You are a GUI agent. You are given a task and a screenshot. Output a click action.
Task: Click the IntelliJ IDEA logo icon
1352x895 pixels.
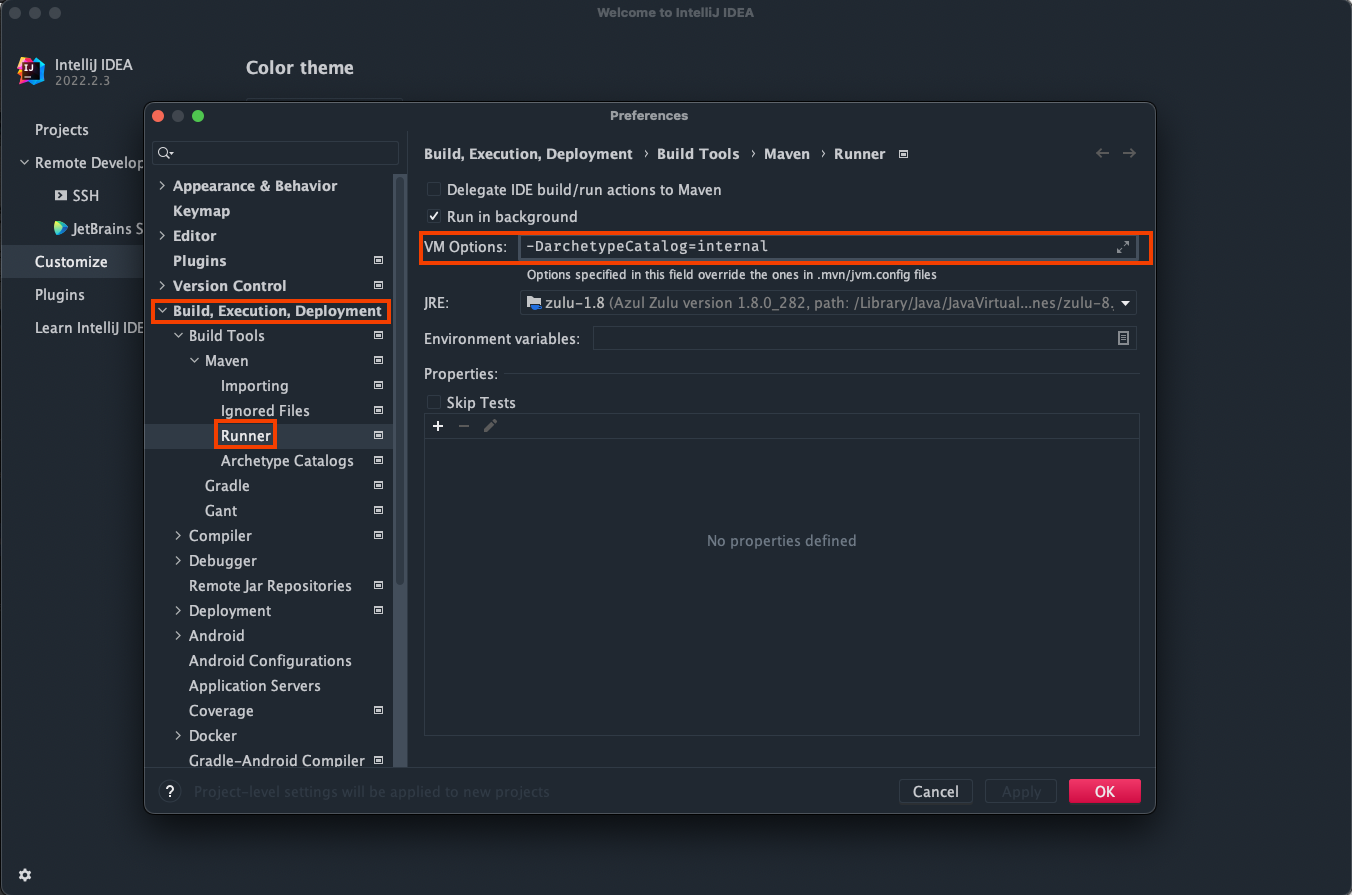click(31, 70)
